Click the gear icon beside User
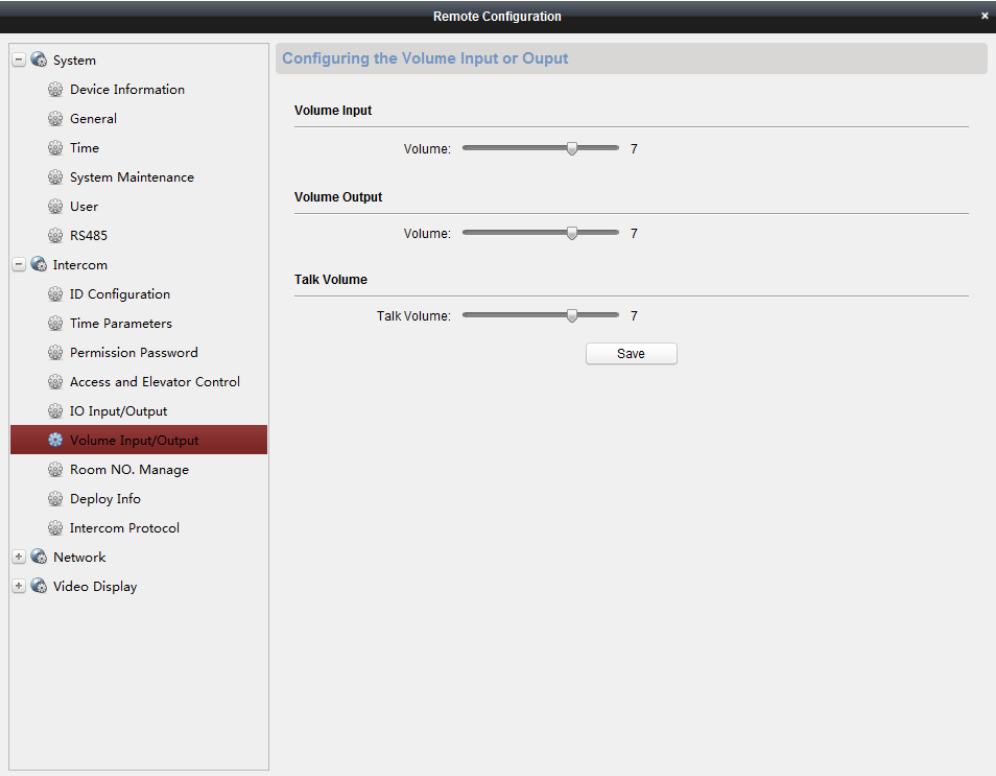The image size is (996, 776). (x=55, y=206)
